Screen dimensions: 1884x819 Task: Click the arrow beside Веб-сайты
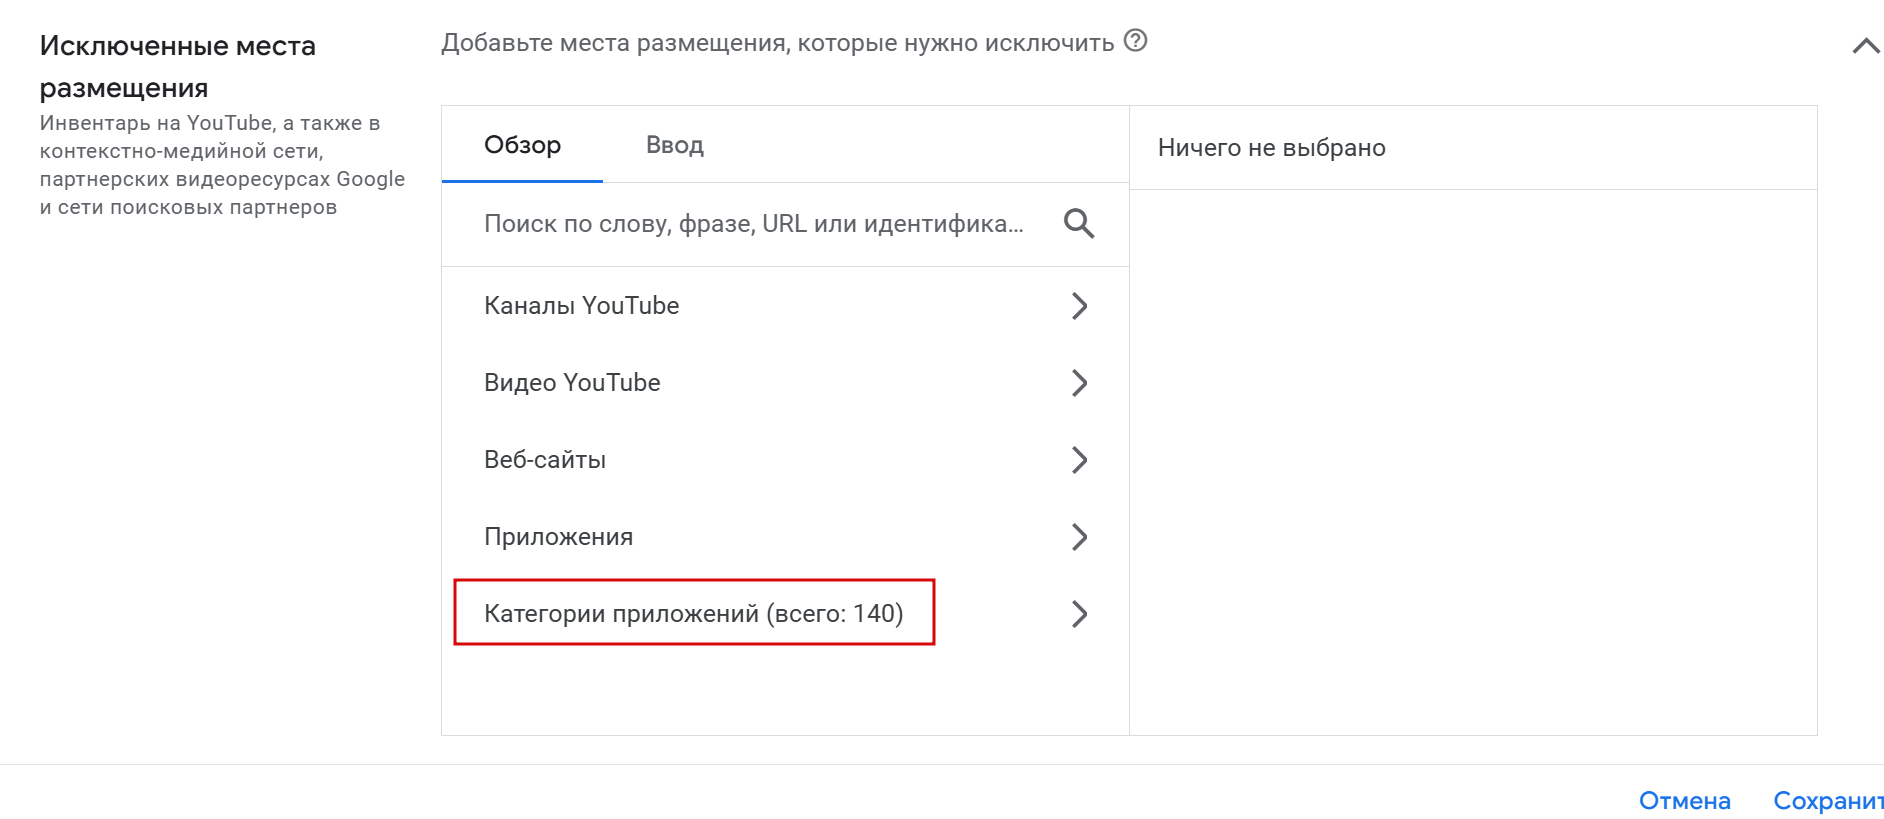1079,460
